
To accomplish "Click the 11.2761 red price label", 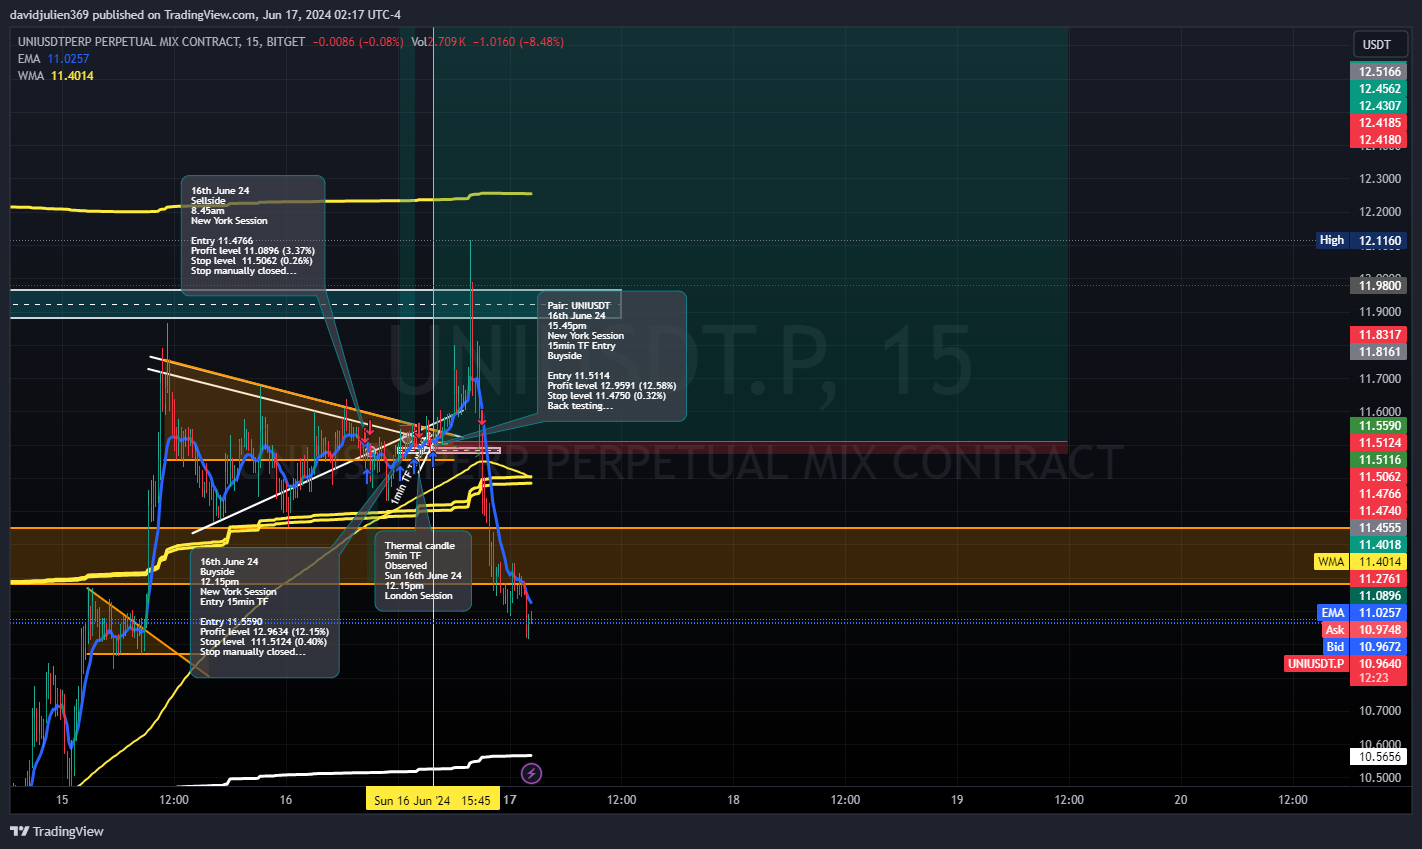I will point(1379,579).
